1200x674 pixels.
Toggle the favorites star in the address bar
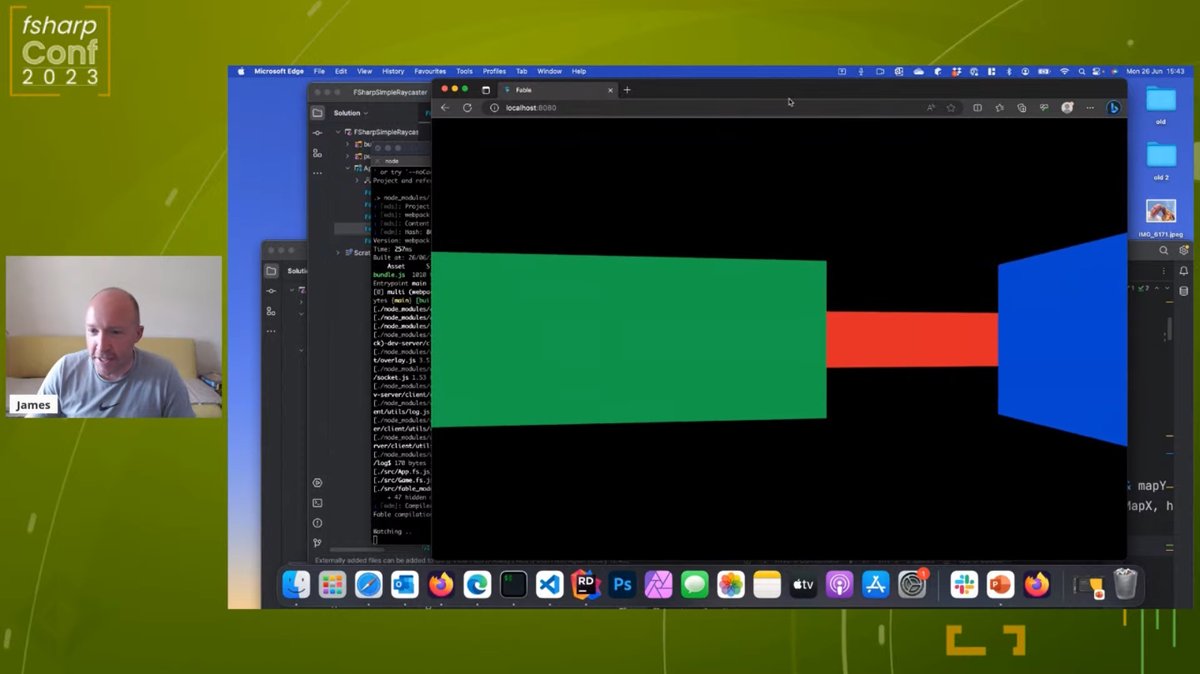click(x=951, y=108)
